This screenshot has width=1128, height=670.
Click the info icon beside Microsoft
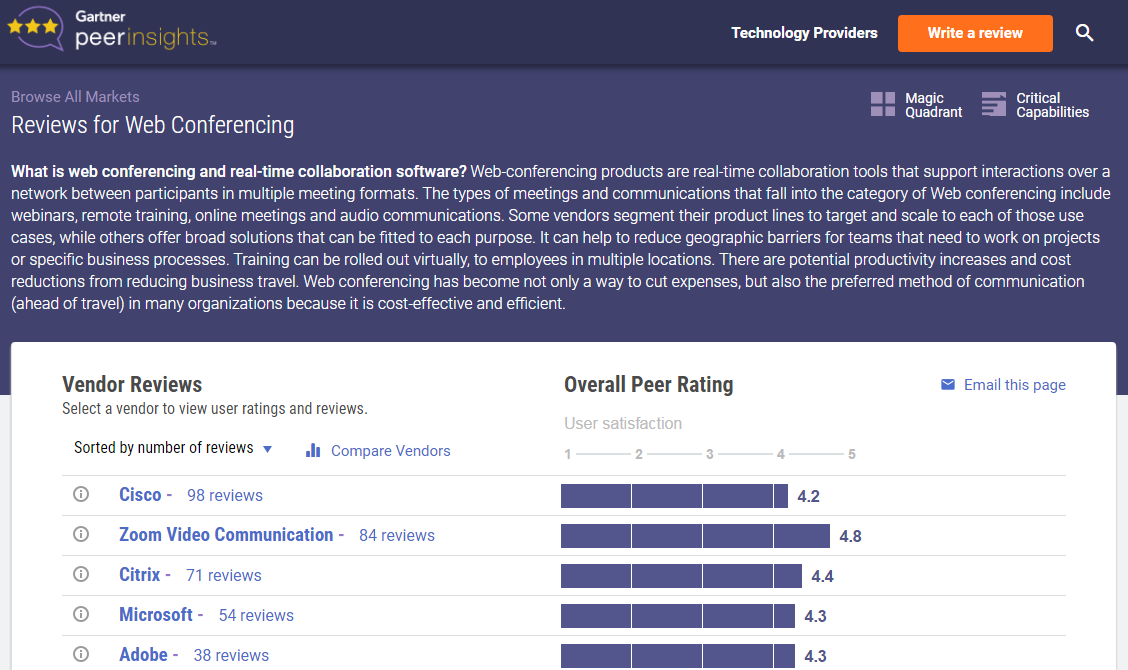[82, 615]
